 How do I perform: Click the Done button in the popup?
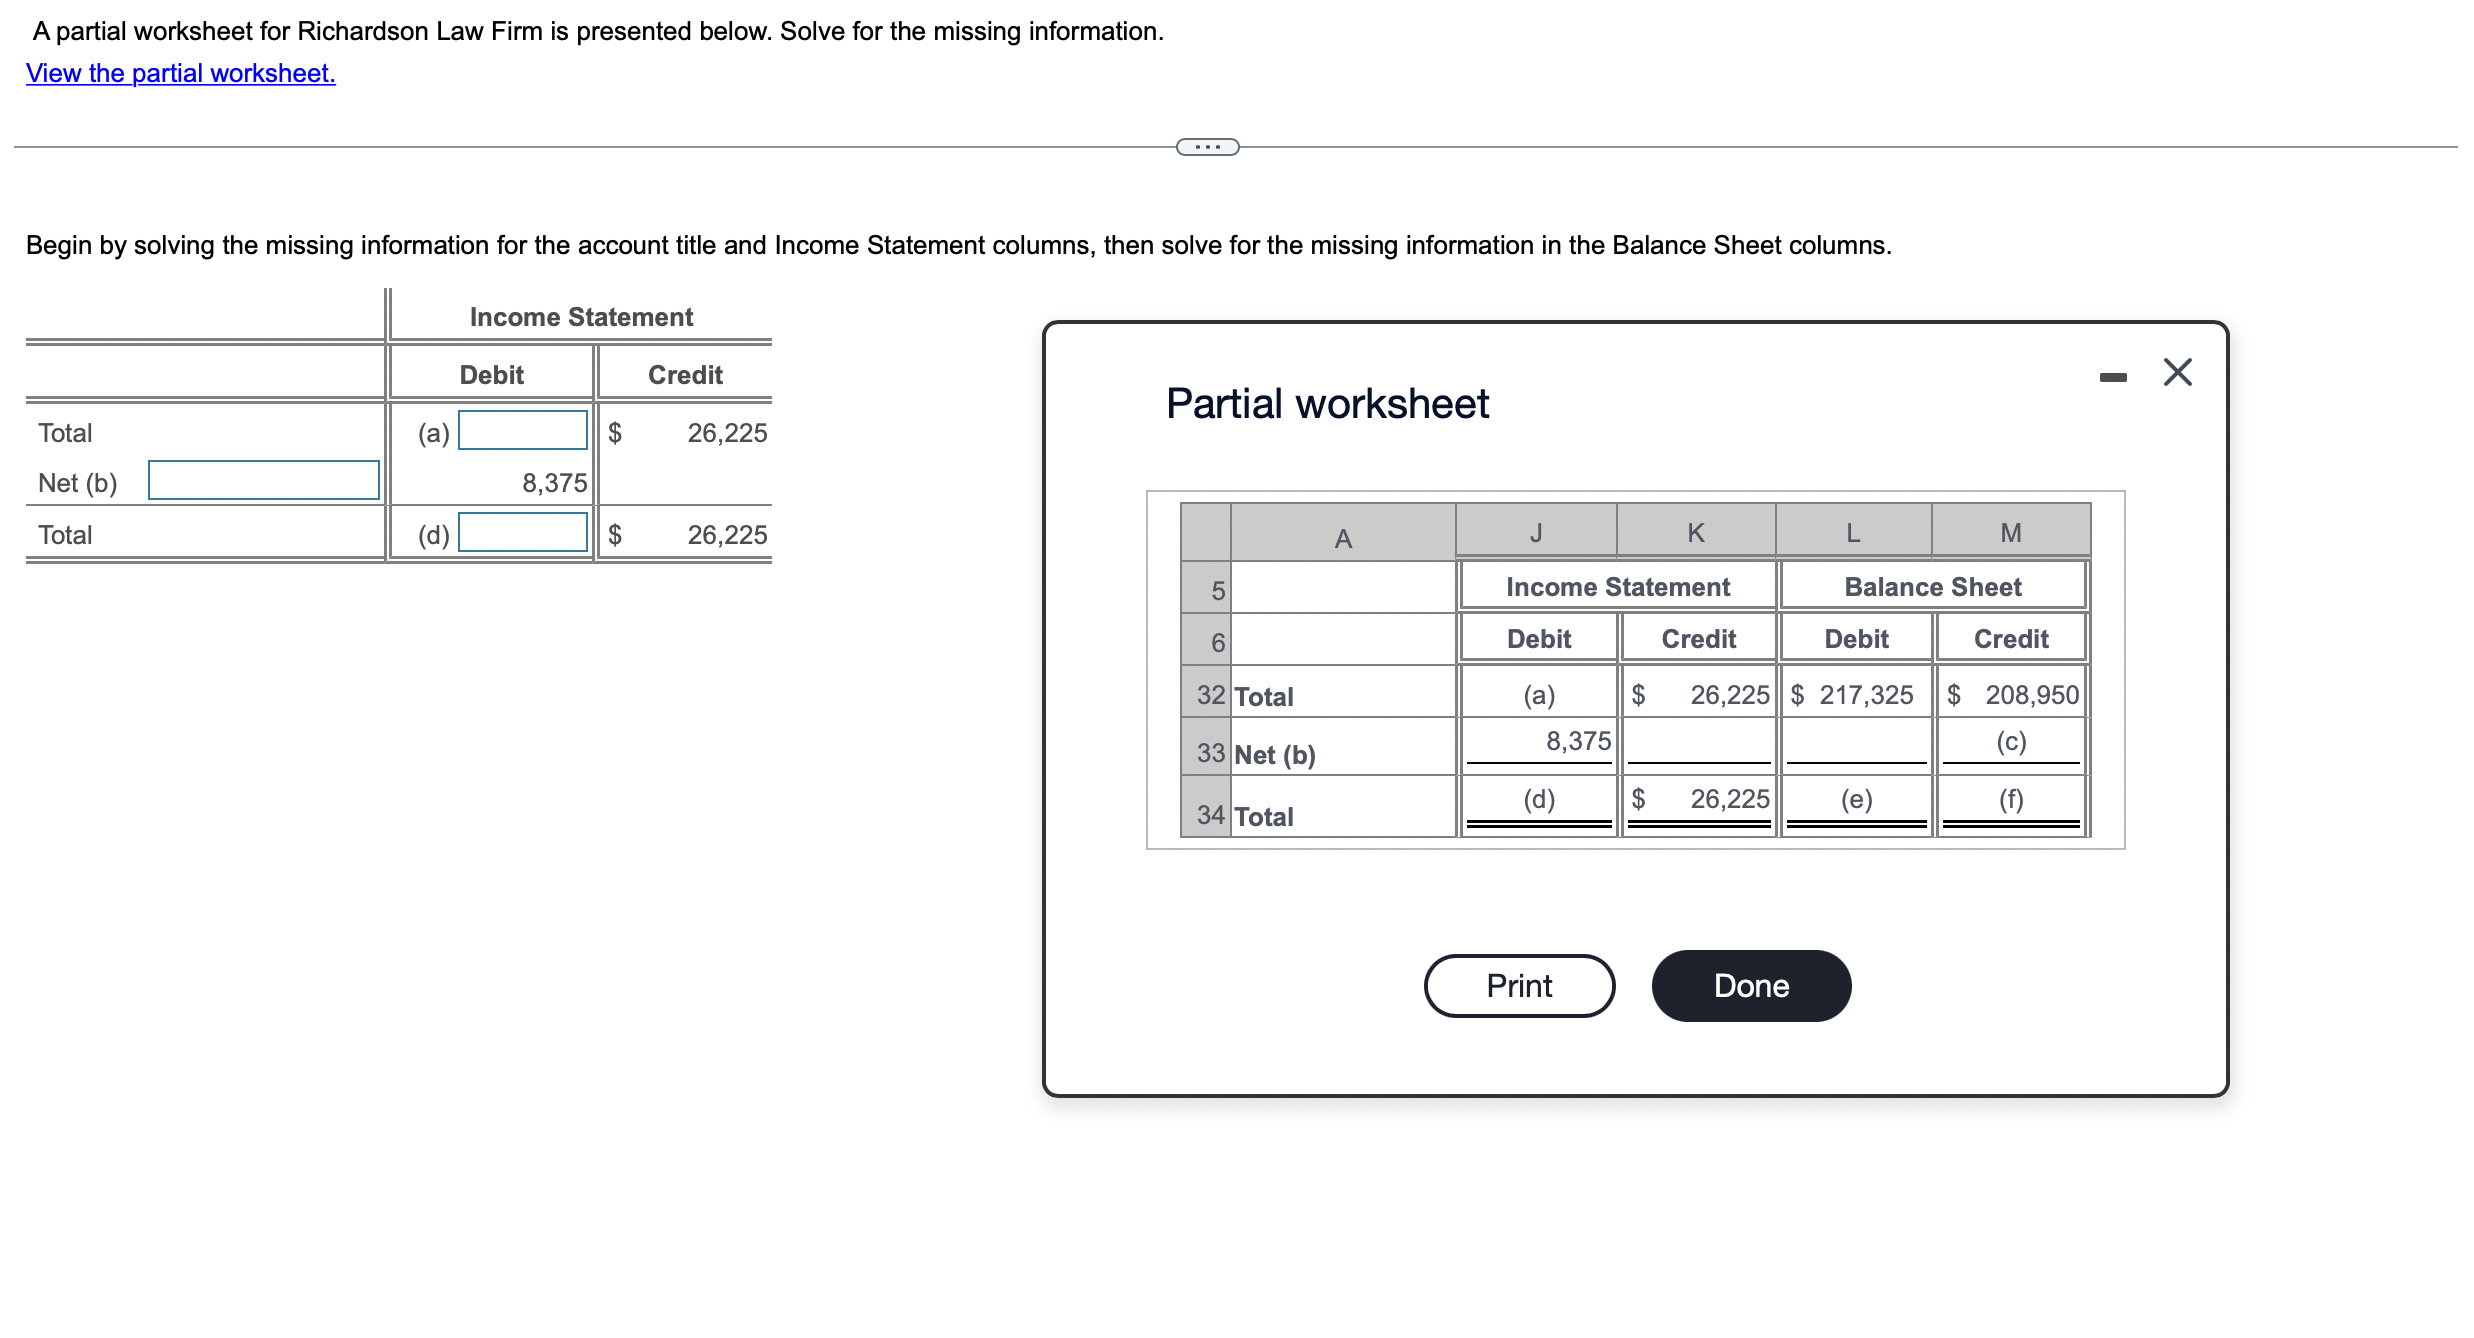click(x=1751, y=985)
